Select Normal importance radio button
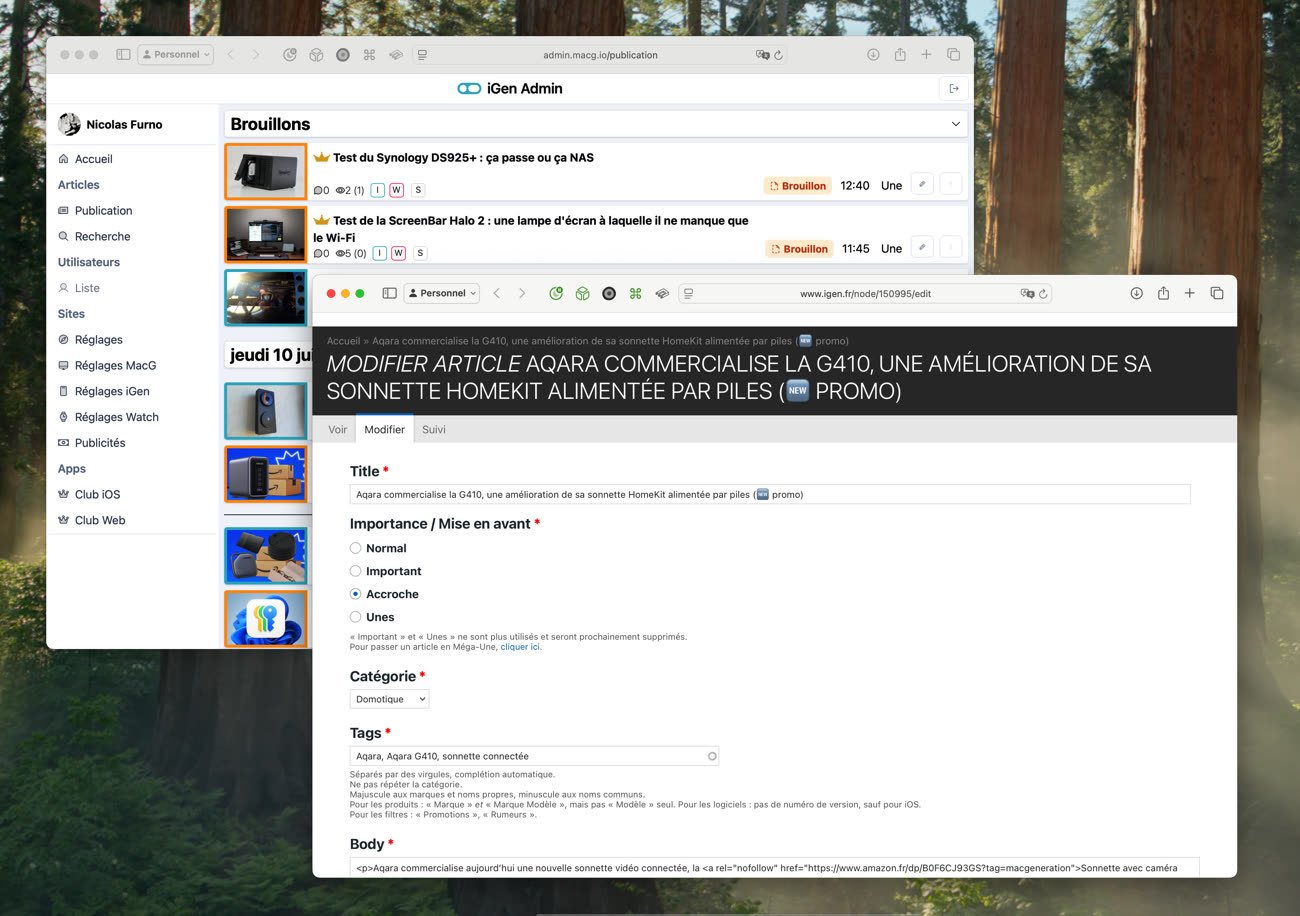 [x=355, y=548]
